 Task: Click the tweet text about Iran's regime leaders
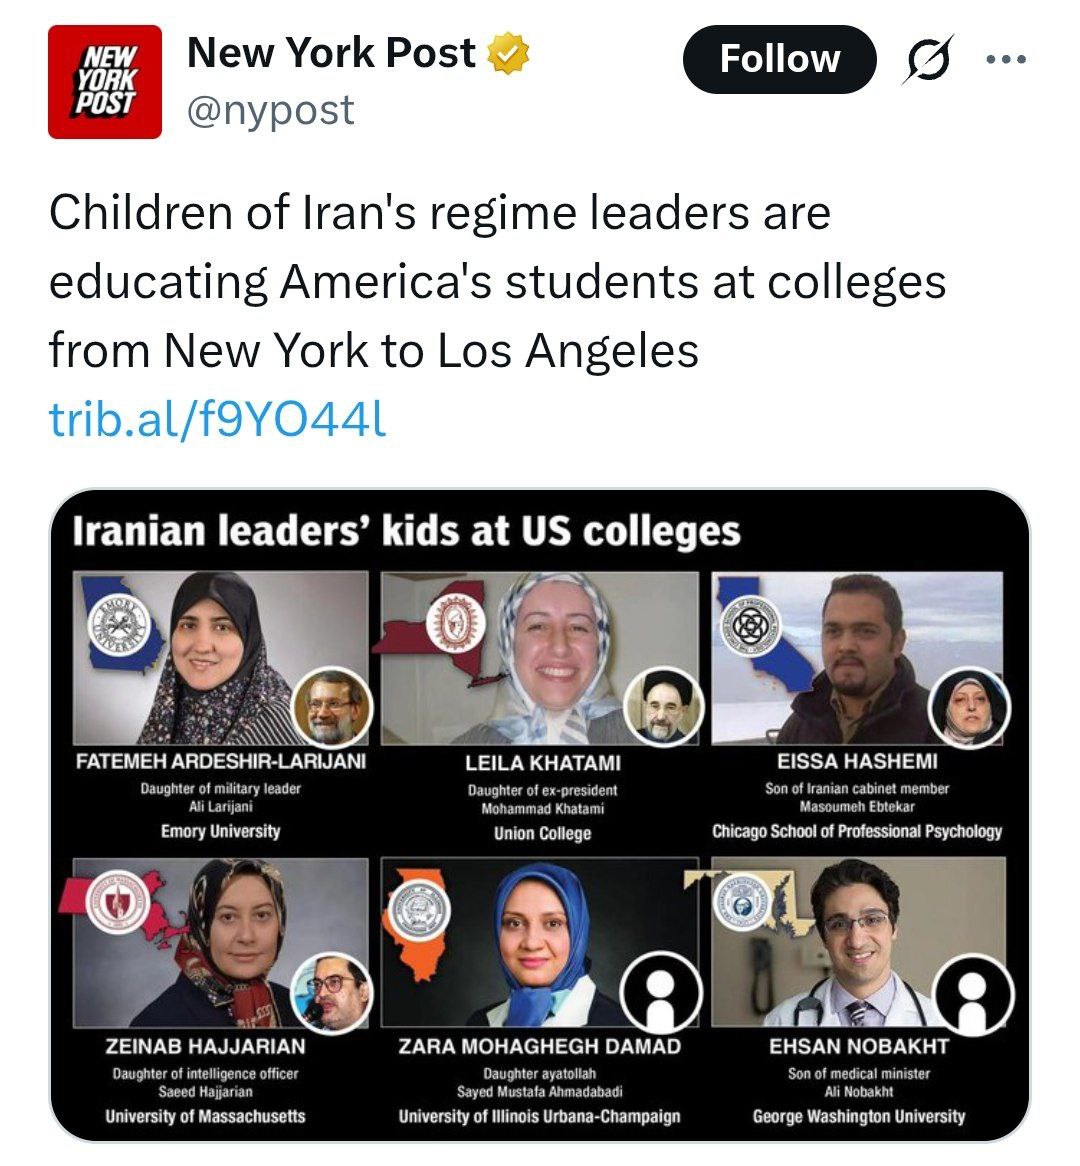[x=497, y=282]
